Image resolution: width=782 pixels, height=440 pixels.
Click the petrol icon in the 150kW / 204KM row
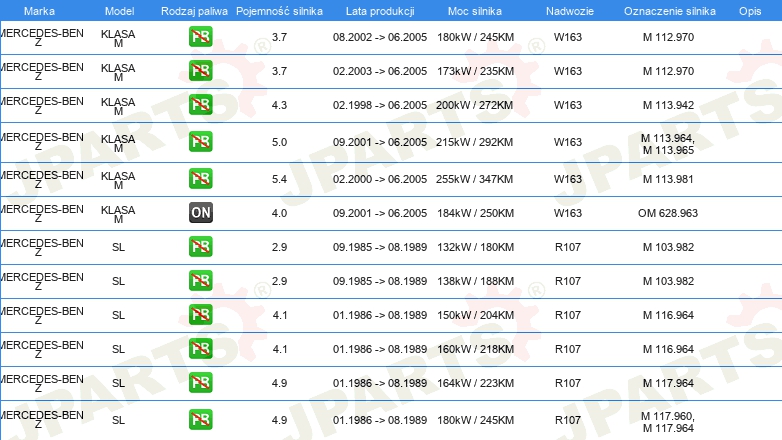click(x=200, y=314)
